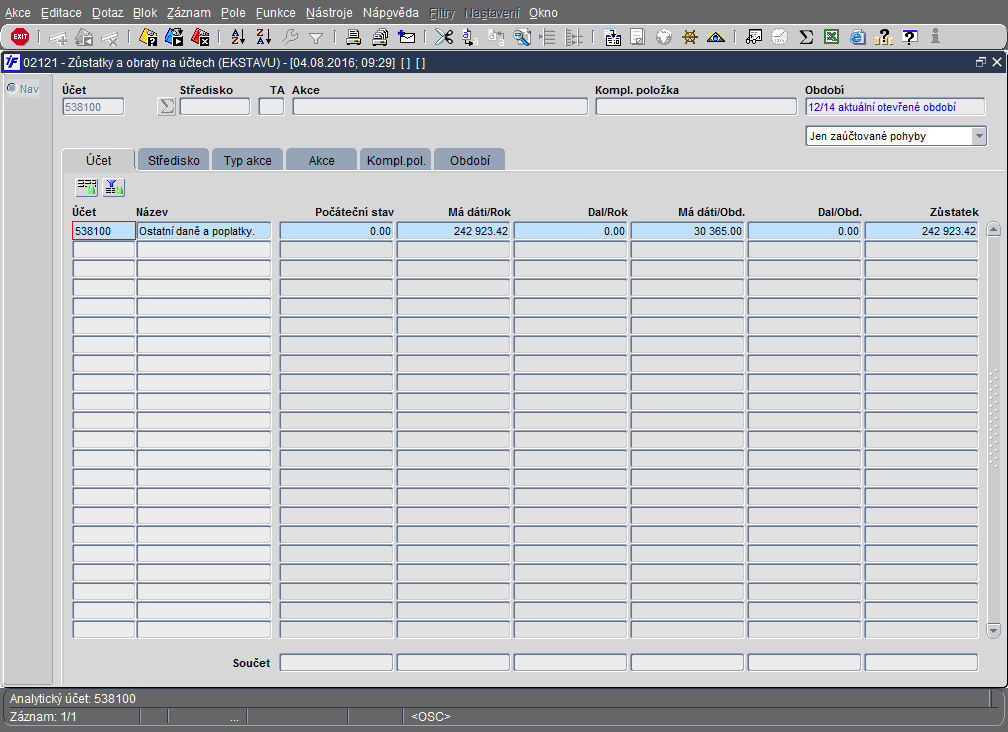Viewport: 1008px width, 732px height.
Task: Sort descending with the Z-A toolbar icon
Action: 264,37
